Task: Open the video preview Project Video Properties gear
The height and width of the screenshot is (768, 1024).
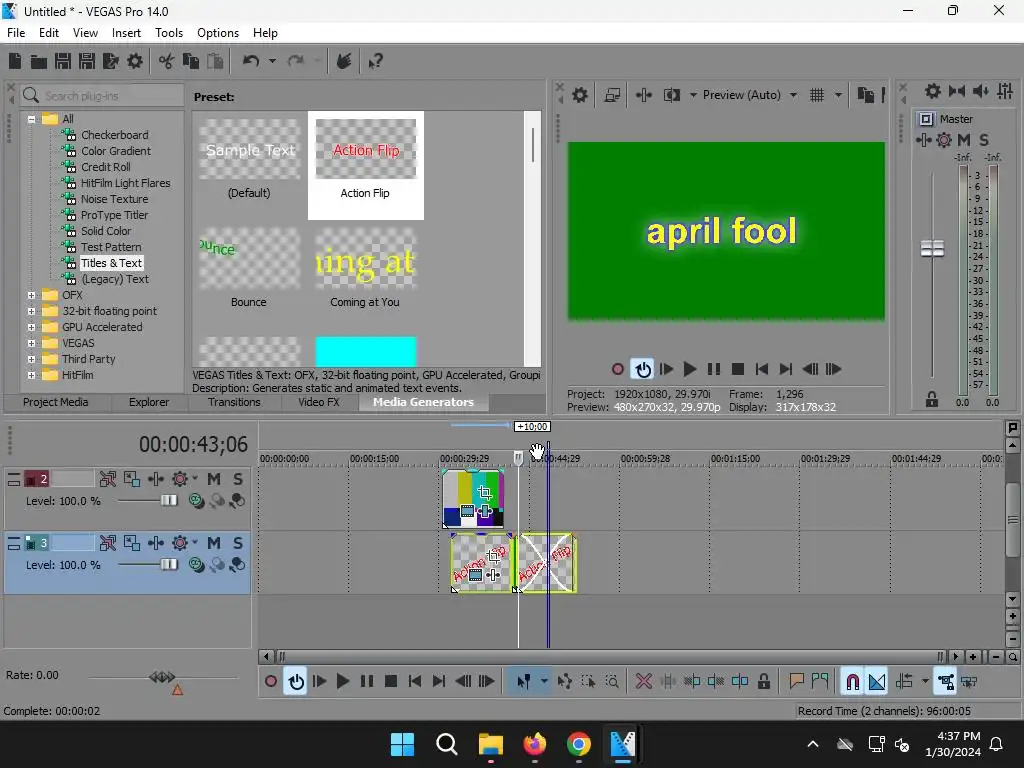Action: pos(580,95)
